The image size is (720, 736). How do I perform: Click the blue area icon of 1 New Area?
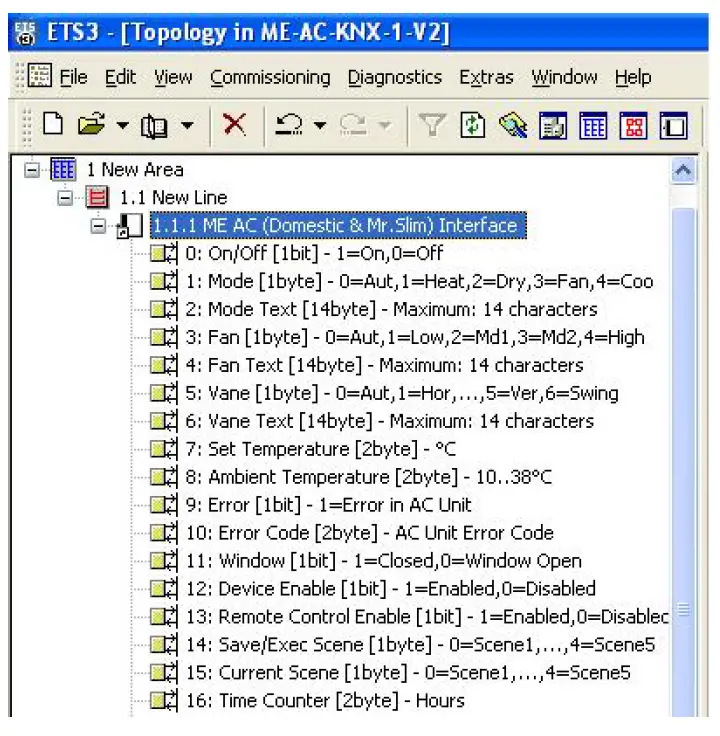point(63,169)
